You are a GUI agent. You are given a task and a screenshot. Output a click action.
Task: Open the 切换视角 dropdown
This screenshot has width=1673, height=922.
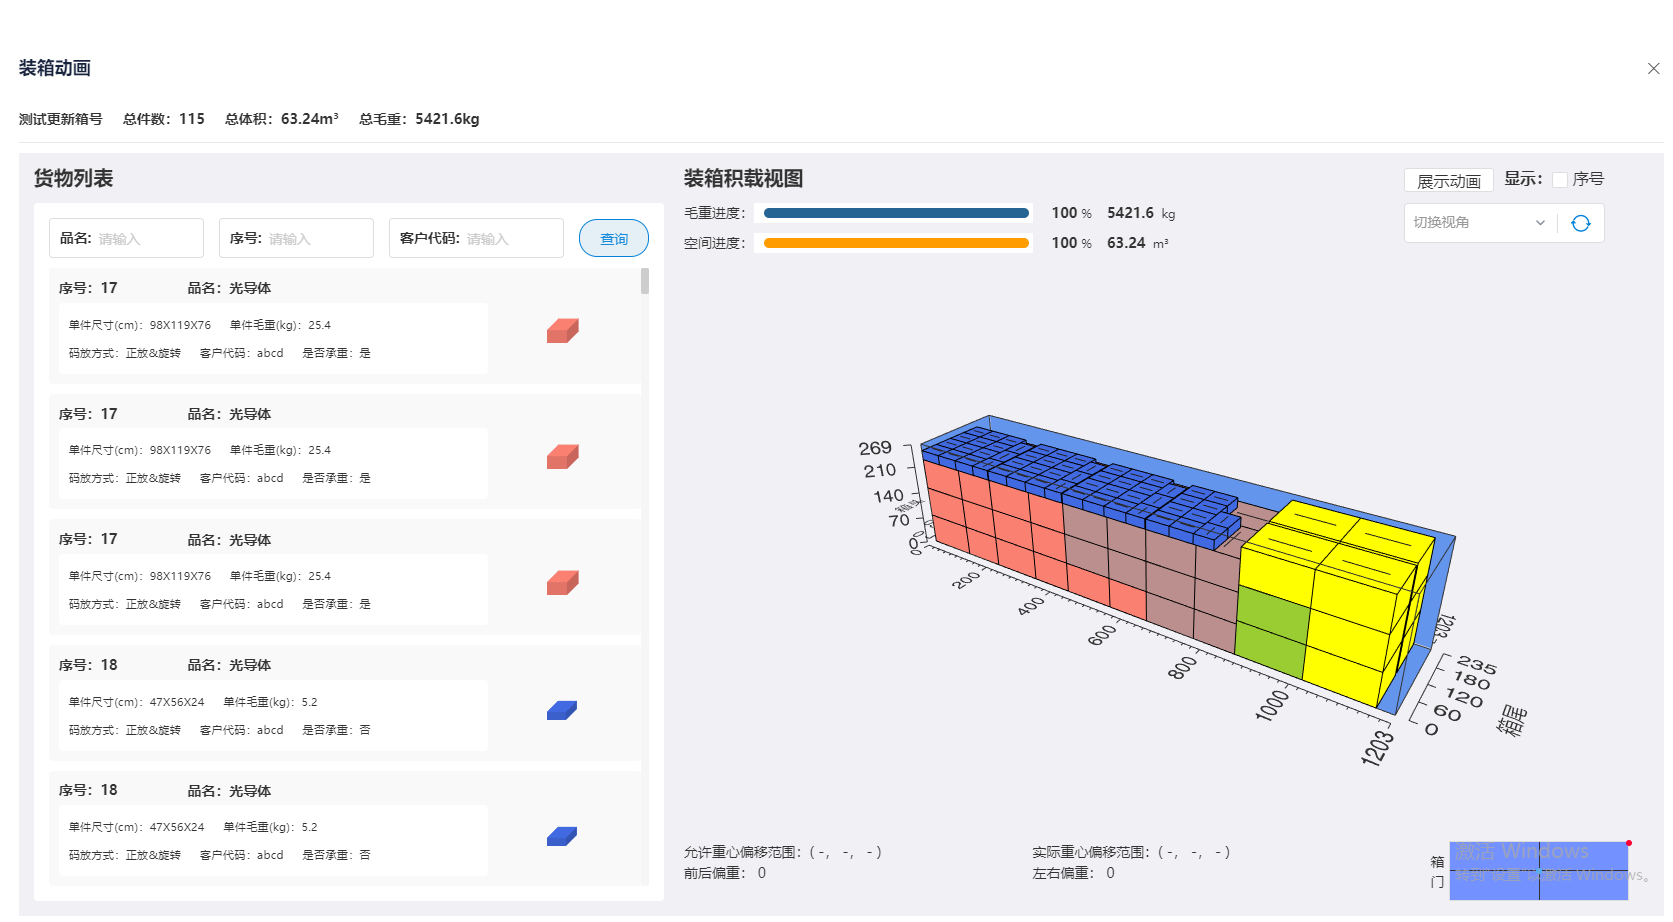(x=1480, y=222)
